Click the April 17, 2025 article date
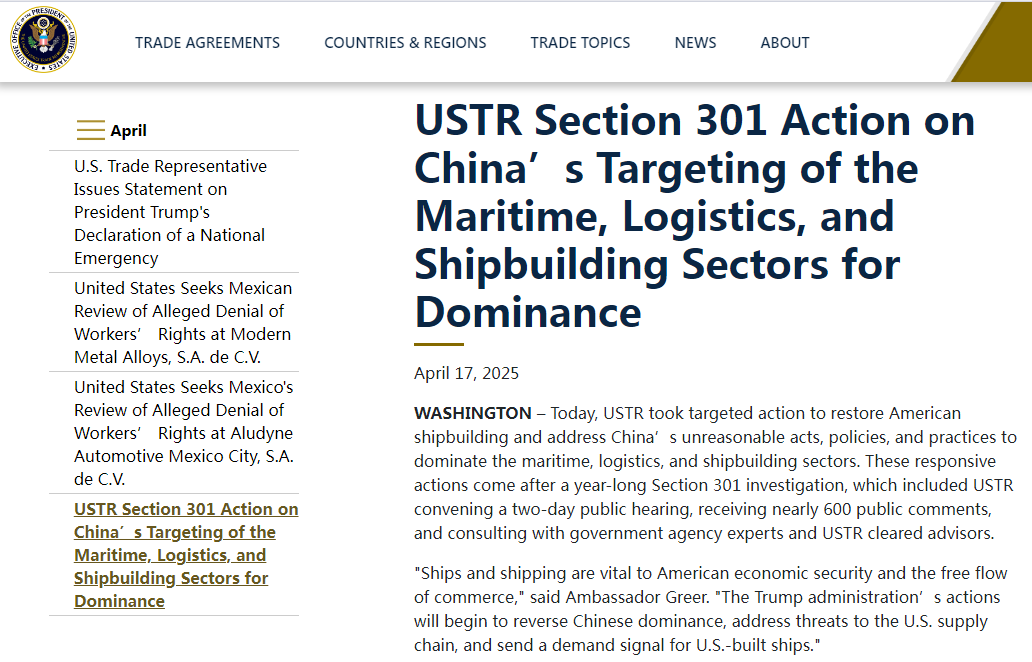This screenshot has width=1032, height=662. [x=466, y=374]
